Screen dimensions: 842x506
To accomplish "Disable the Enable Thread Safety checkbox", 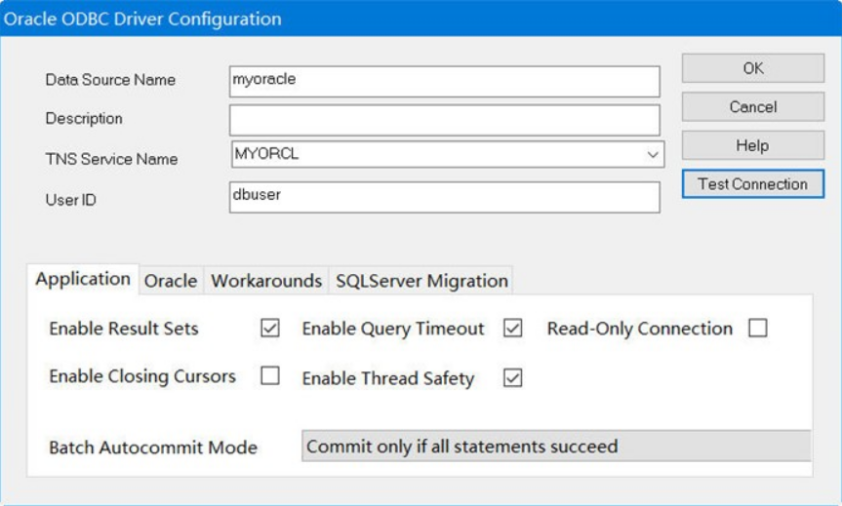I will (513, 378).
